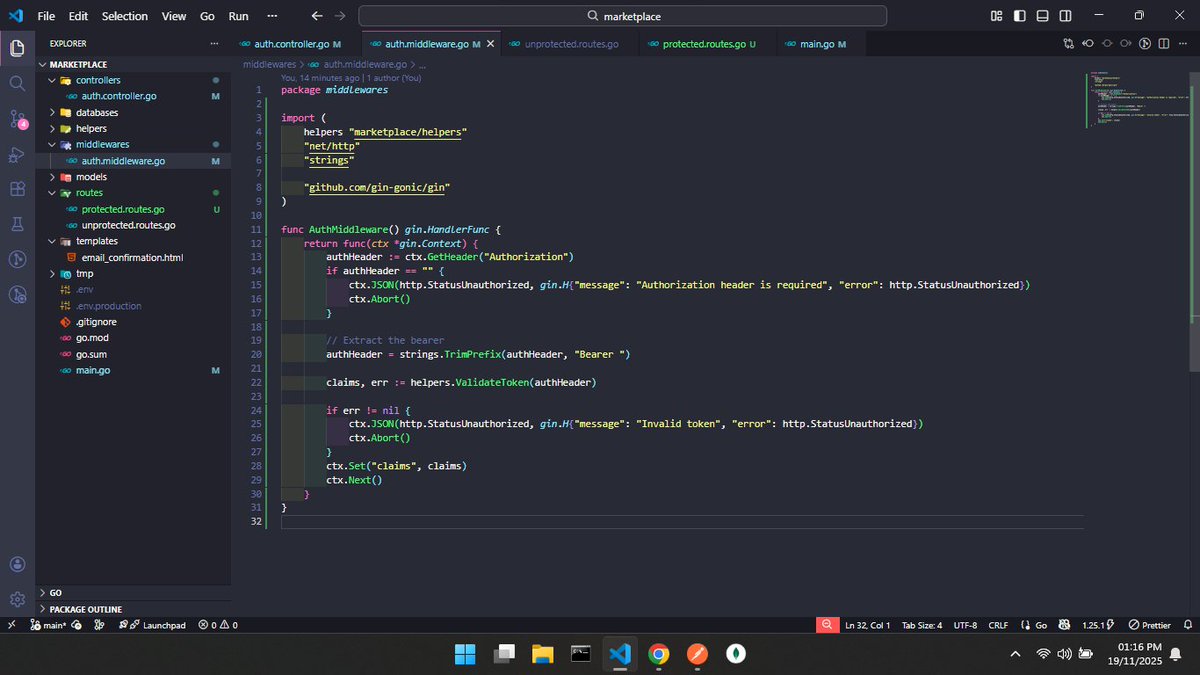
Task: Open the Source Control view
Action: 16,119
